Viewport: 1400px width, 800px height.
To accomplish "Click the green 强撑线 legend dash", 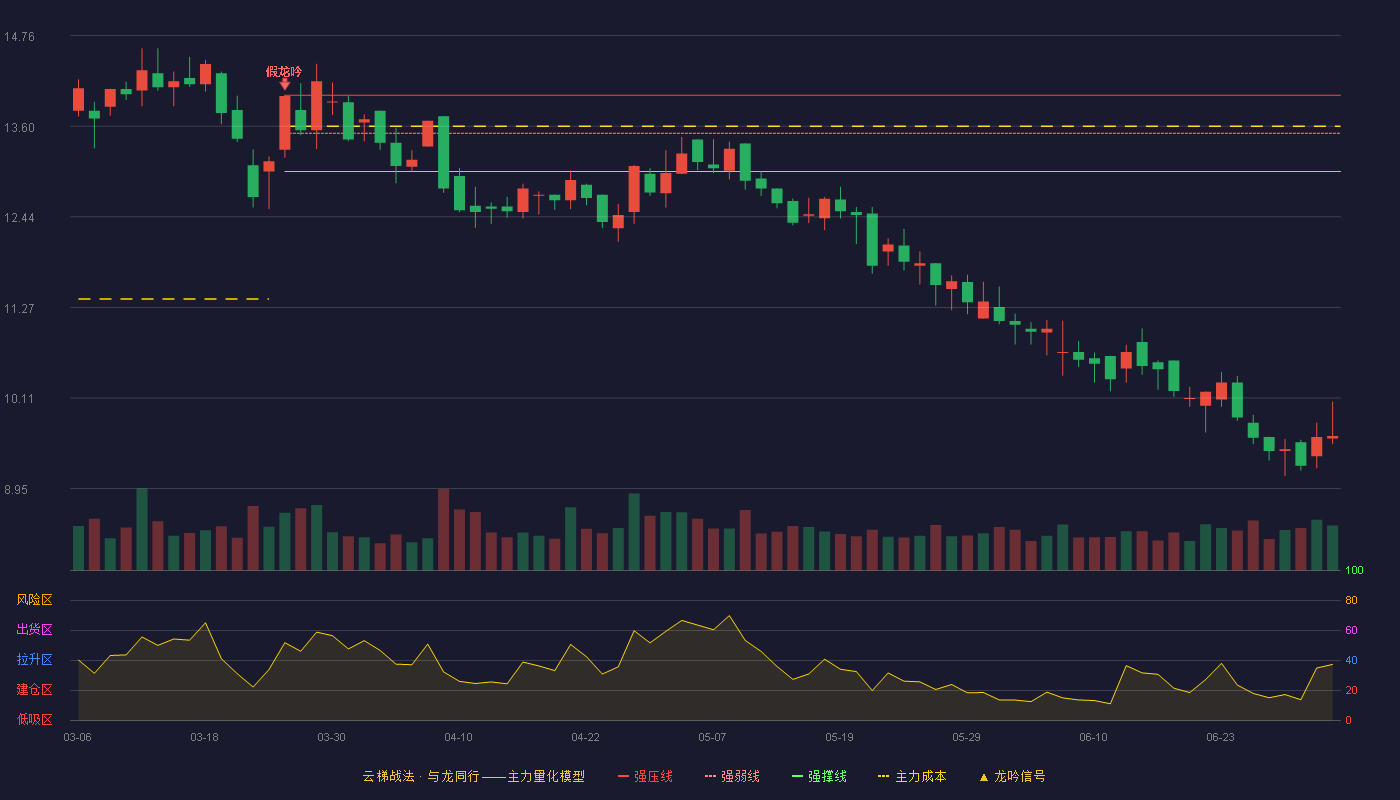I will (798, 777).
